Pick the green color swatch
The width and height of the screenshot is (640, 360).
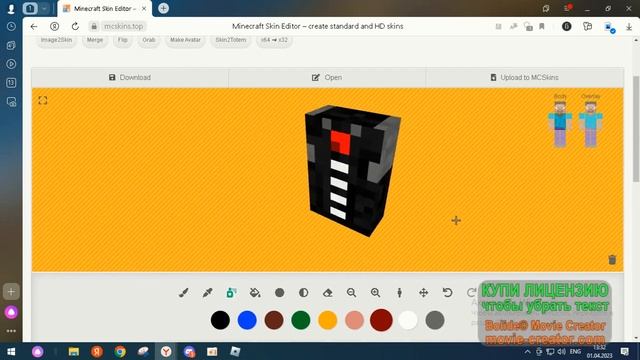(301, 320)
